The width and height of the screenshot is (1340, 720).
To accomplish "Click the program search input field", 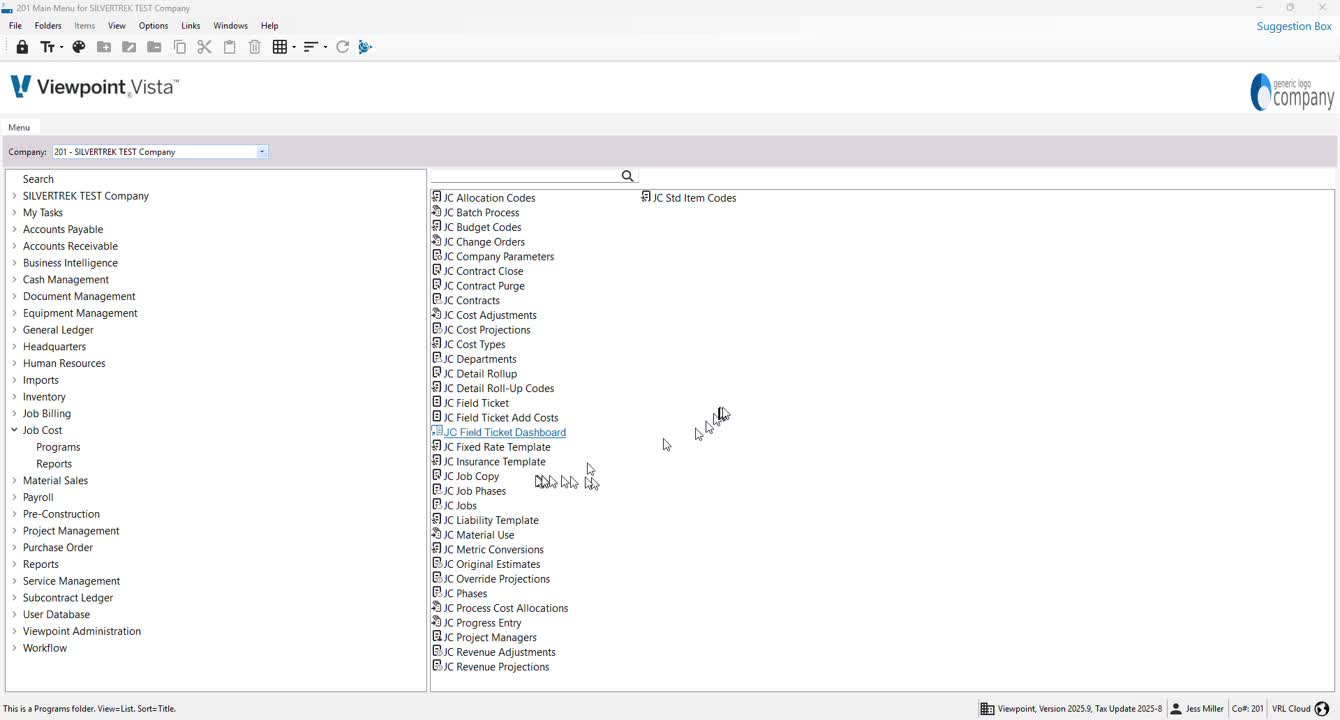I will click(x=525, y=176).
